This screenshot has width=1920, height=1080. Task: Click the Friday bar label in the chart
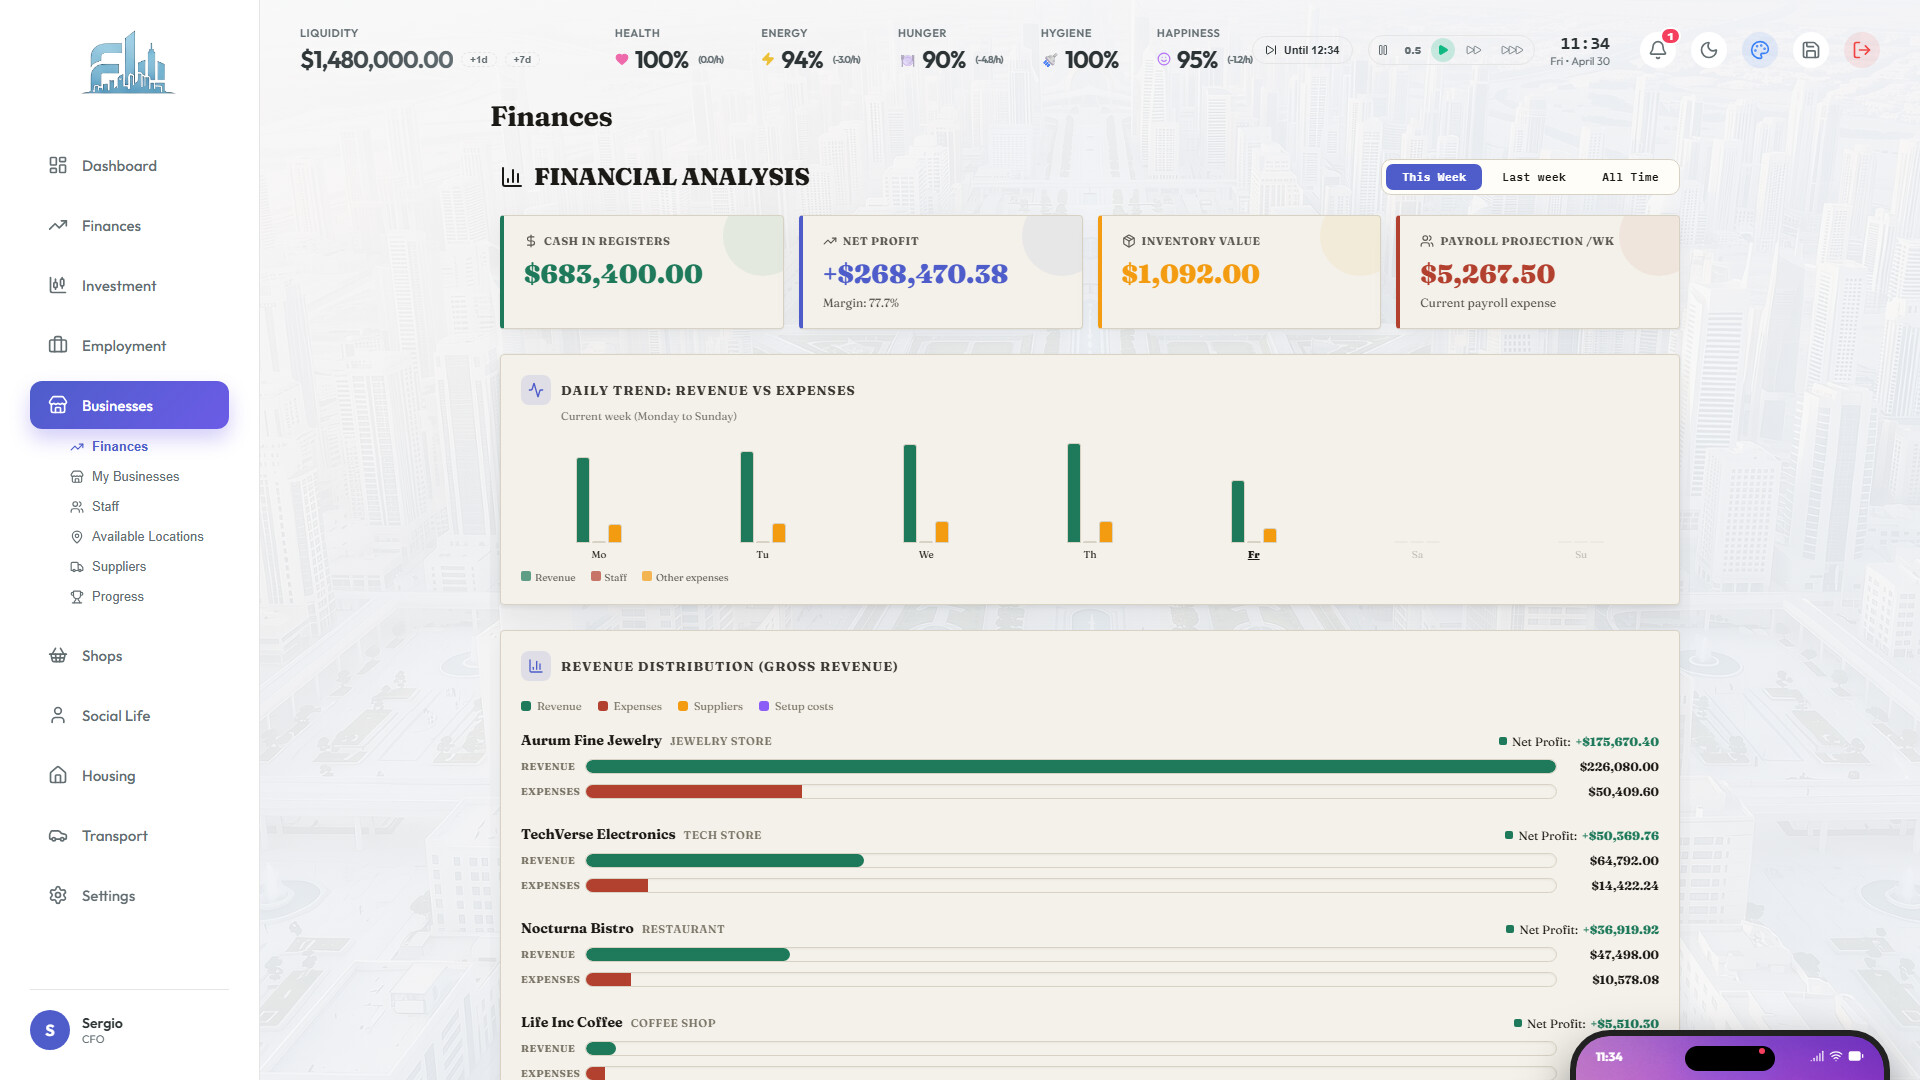click(1253, 555)
